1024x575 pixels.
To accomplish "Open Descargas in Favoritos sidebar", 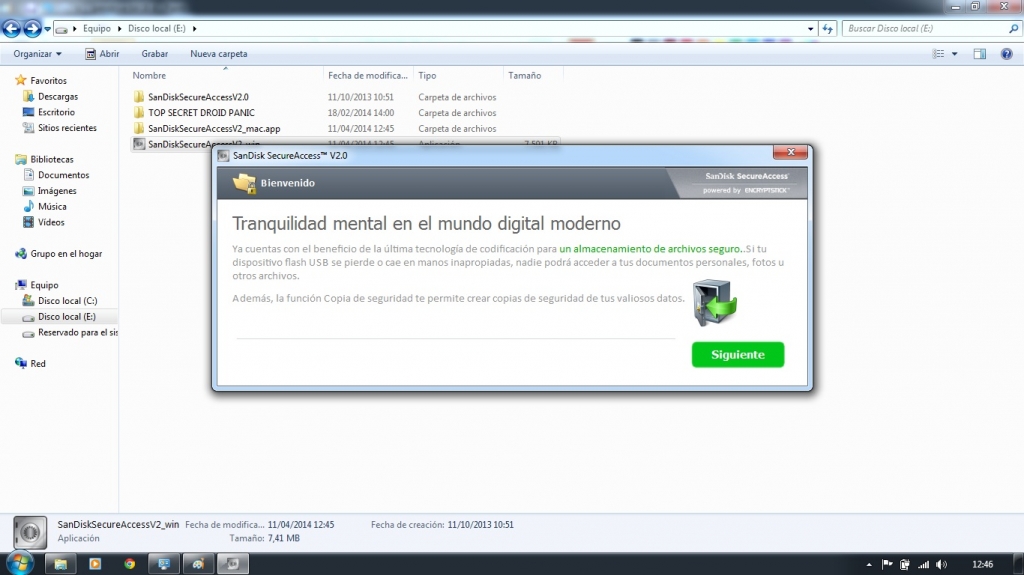I will 57,97.
